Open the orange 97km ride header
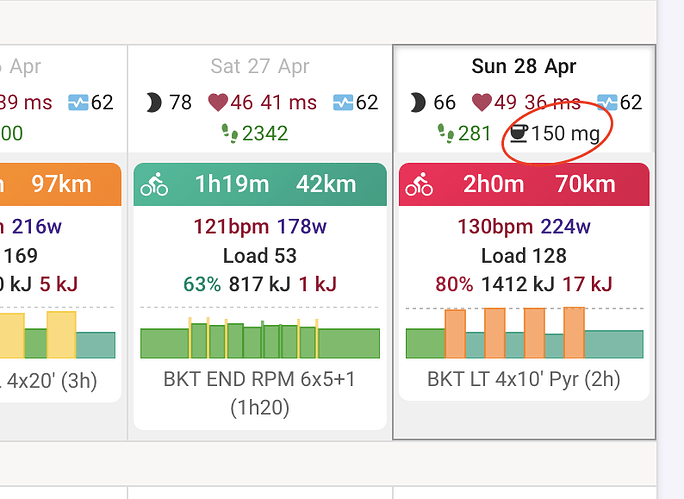This screenshot has height=499, width=684. click(x=61, y=184)
